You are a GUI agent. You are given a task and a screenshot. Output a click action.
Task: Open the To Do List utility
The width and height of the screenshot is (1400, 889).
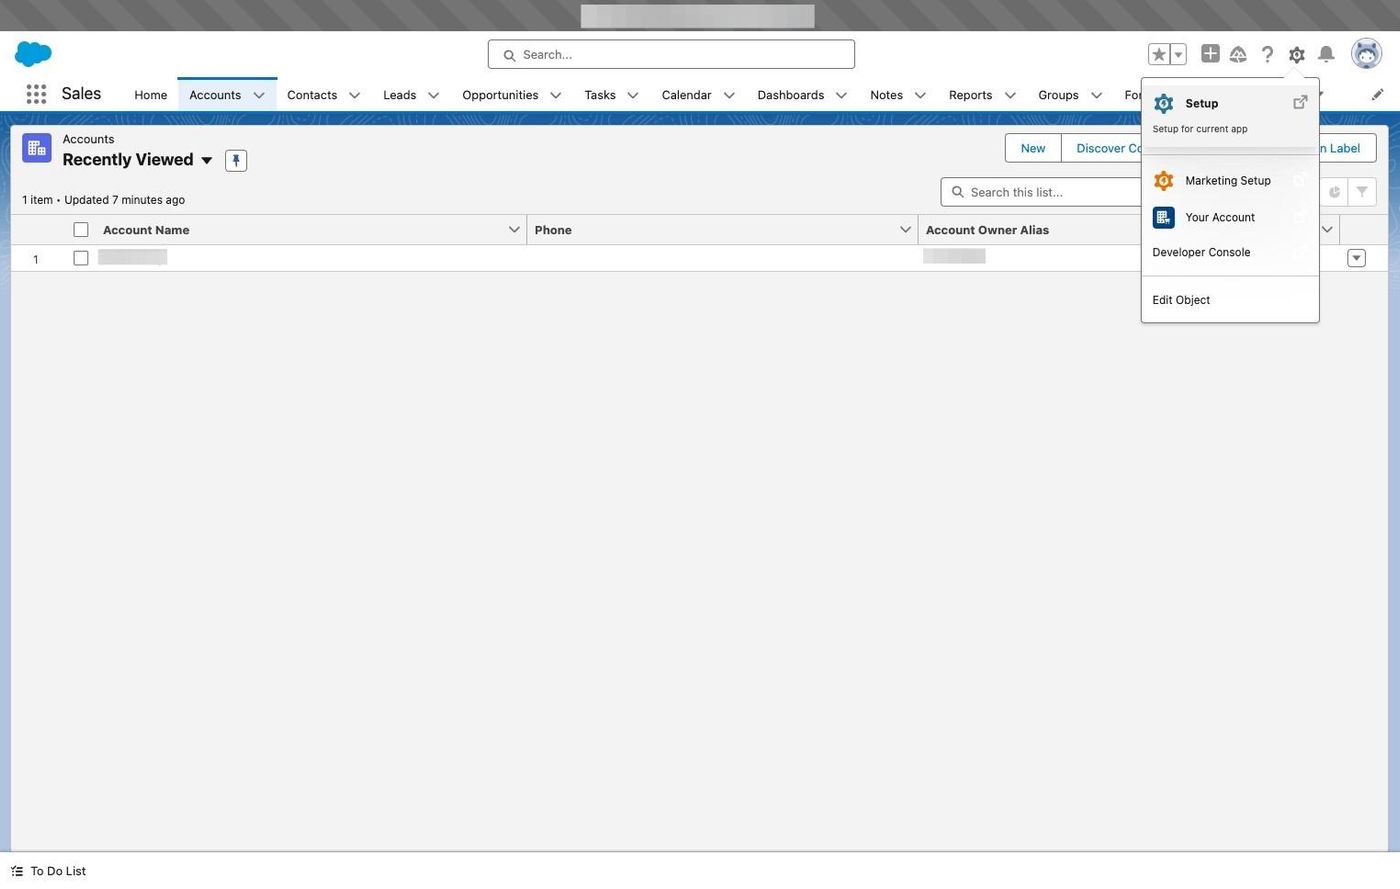[x=49, y=871]
